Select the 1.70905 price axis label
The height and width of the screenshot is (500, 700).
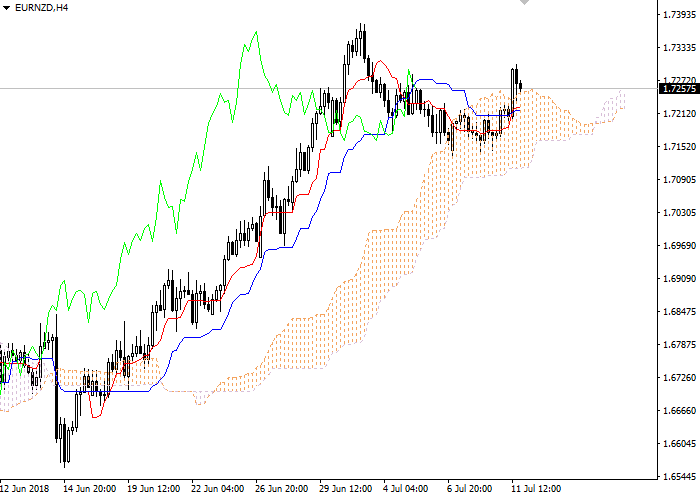coord(679,179)
